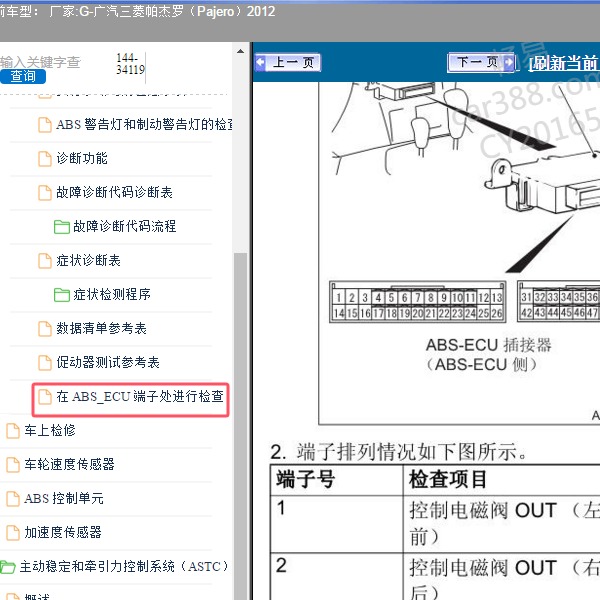
Task: Open the 诊断功能 tree item
Action: tap(82, 158)
